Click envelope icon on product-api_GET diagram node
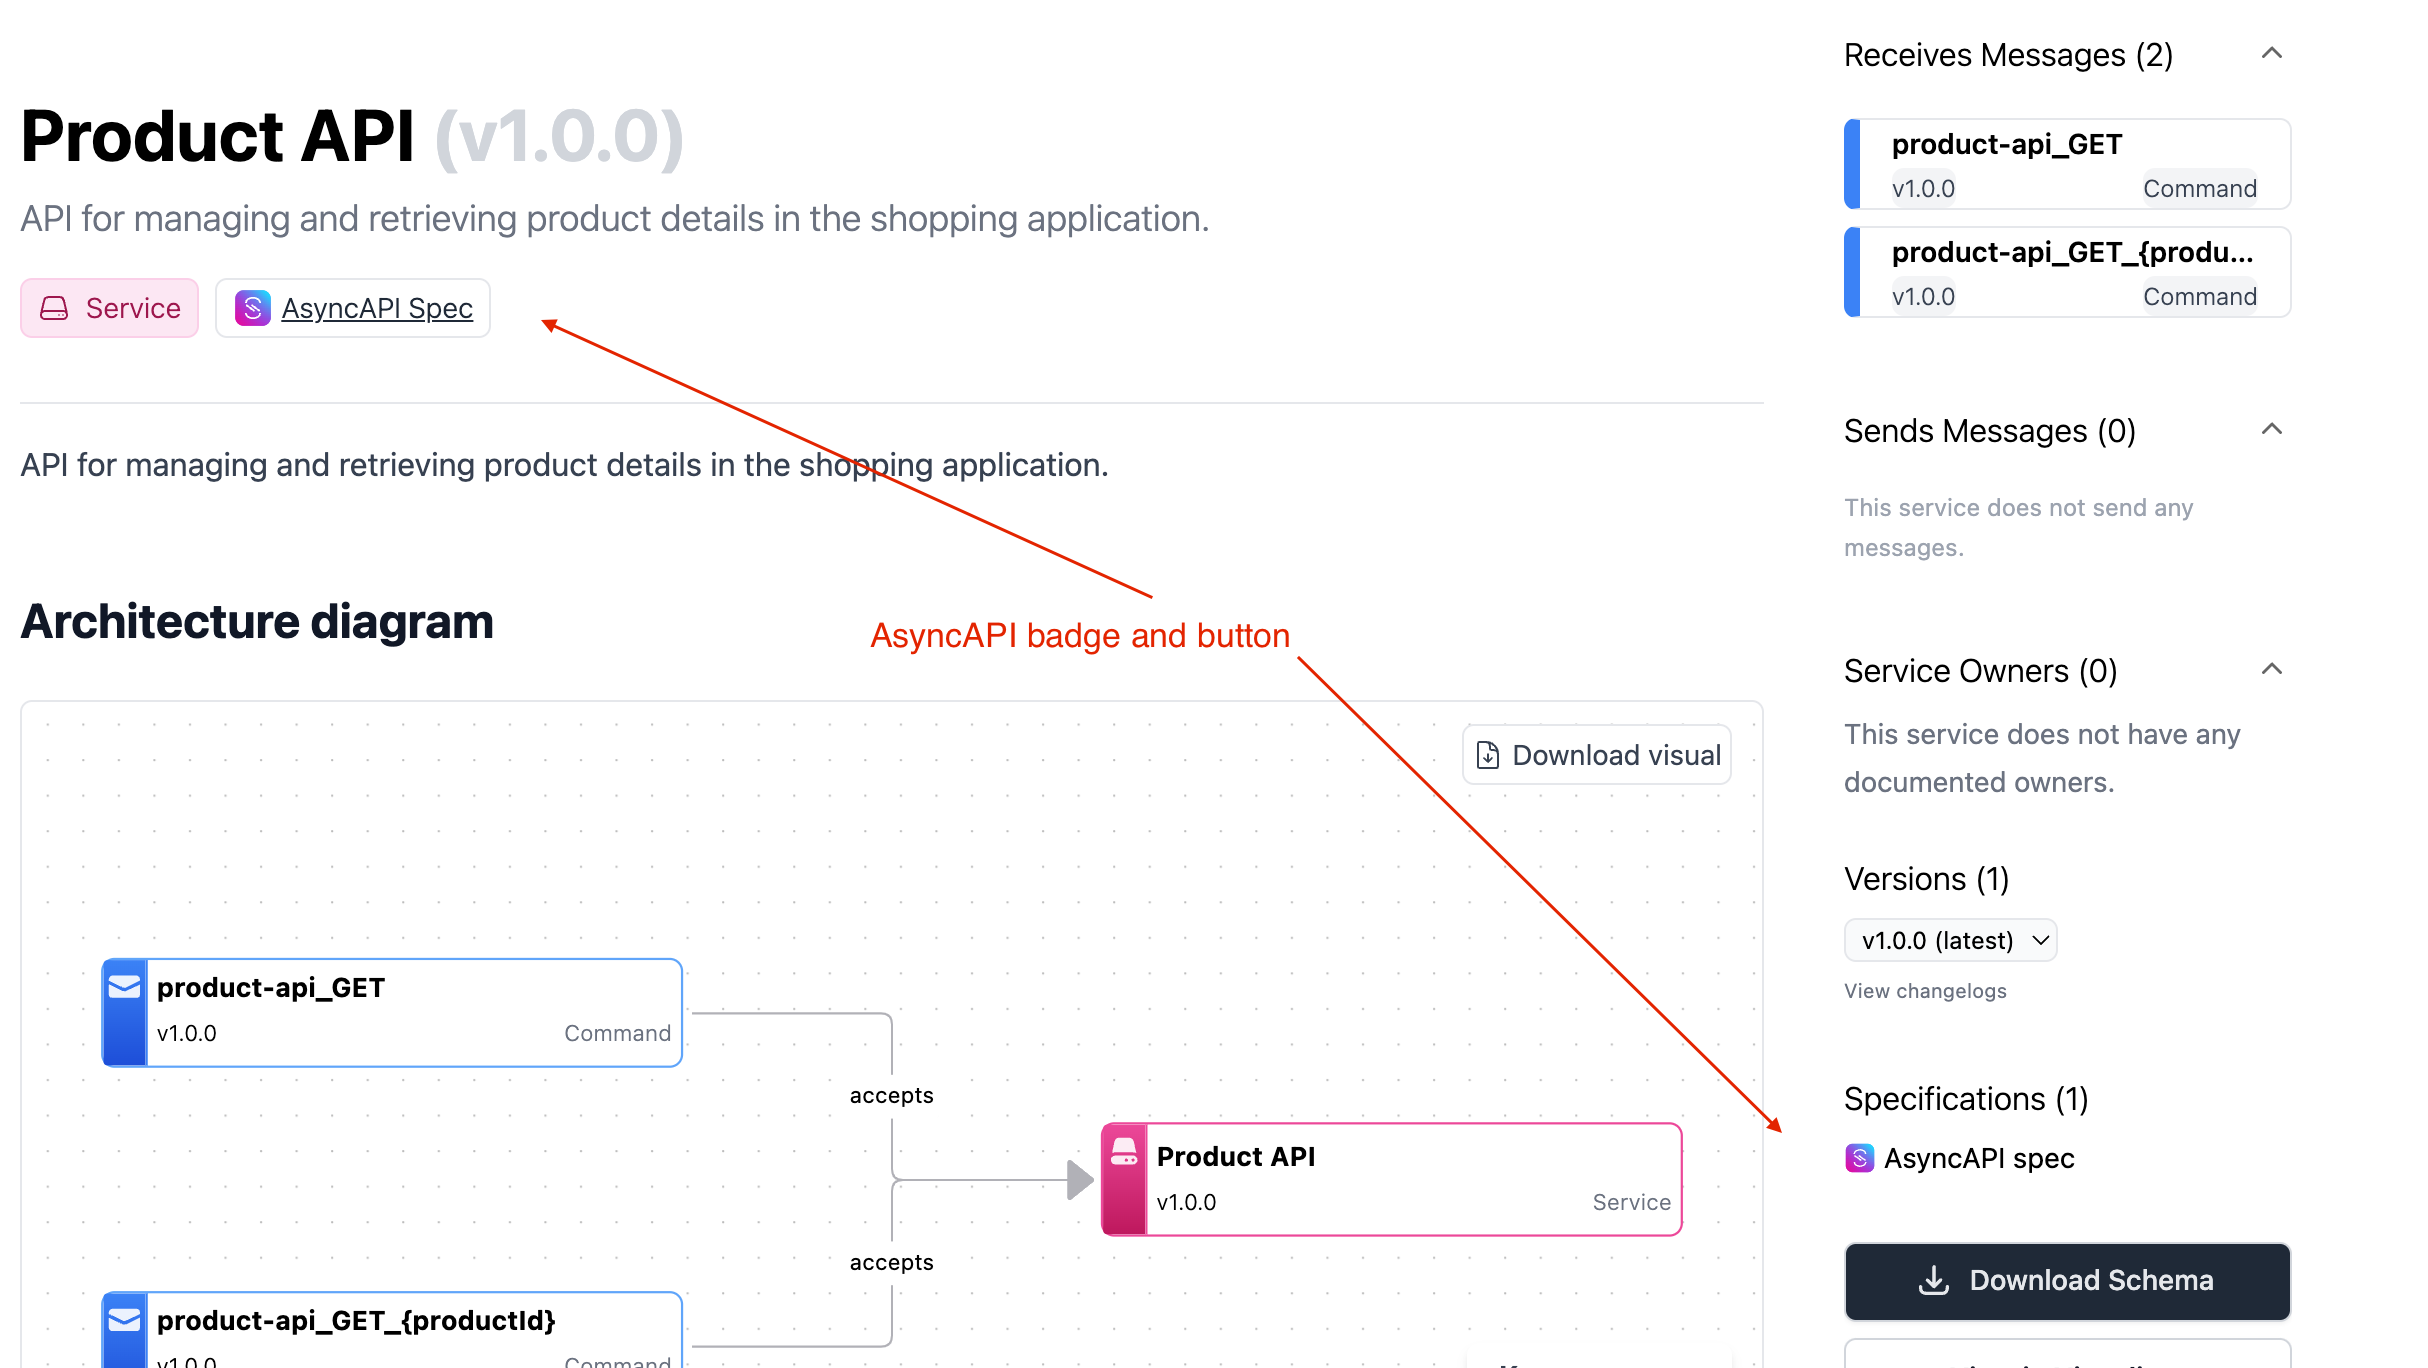This screenshot has width=2428, height=1368. click(124, 987)
